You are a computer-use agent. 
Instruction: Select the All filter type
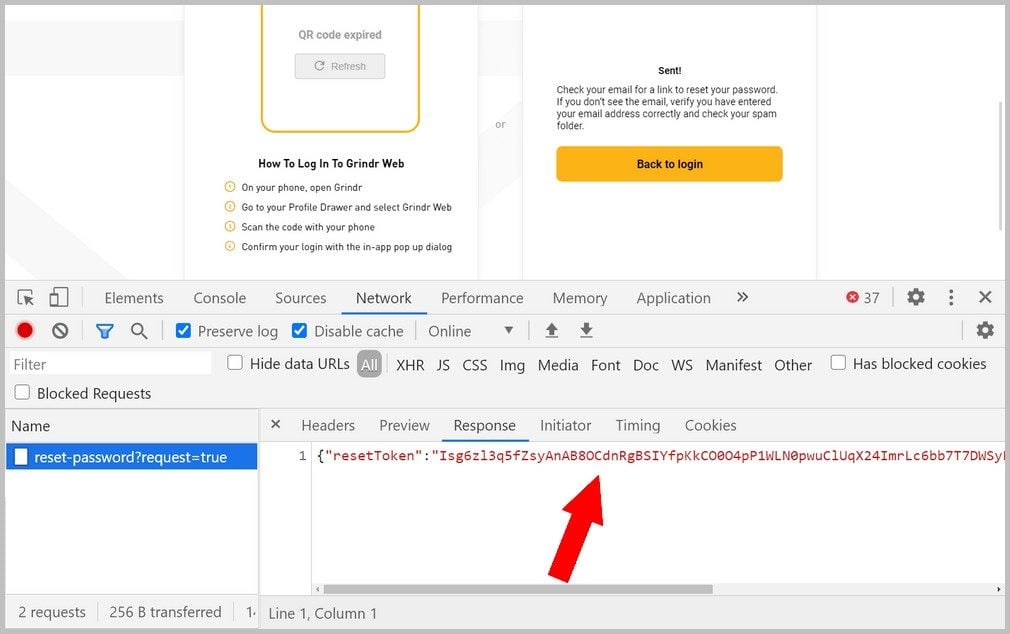click(x=369, y=365)
